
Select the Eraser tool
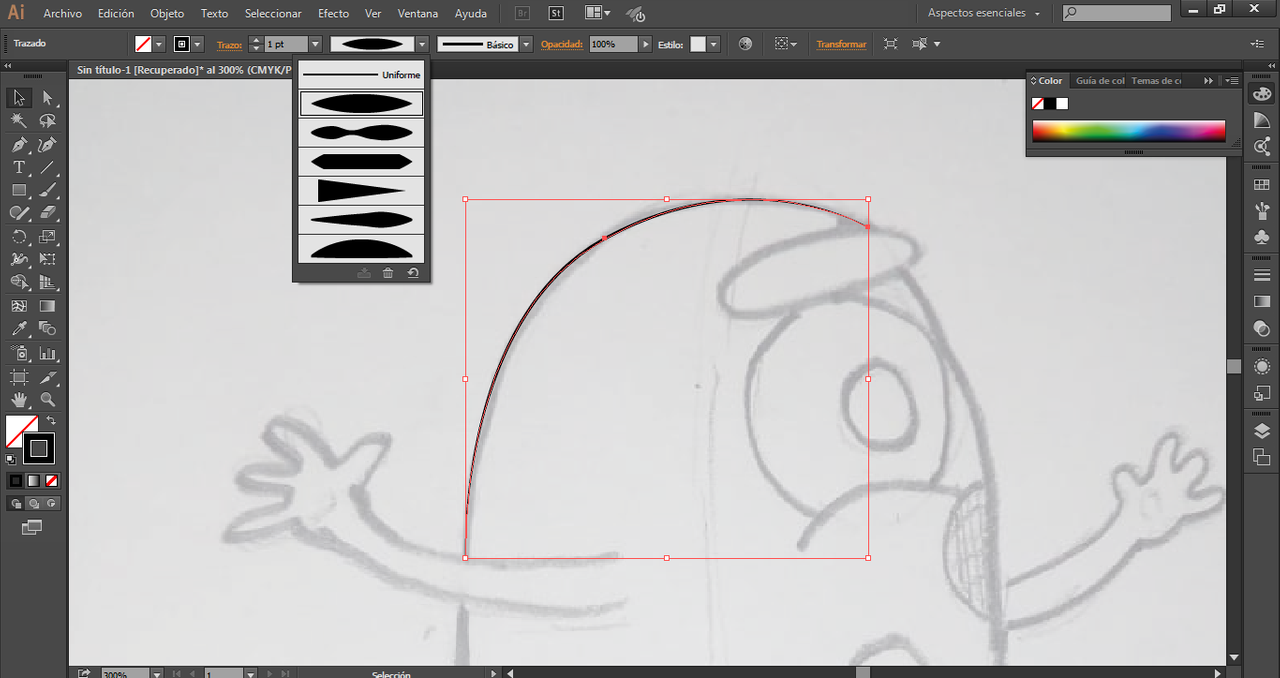coord(47,213)
